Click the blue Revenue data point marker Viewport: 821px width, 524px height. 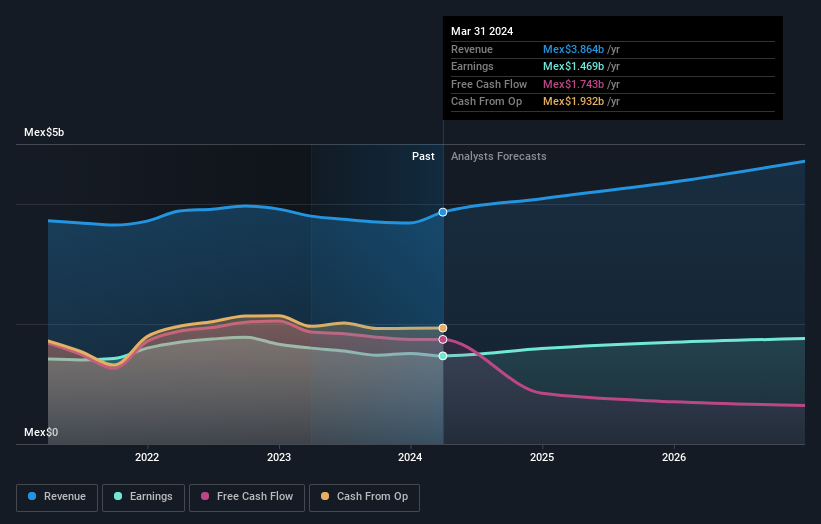click(443, 212)
